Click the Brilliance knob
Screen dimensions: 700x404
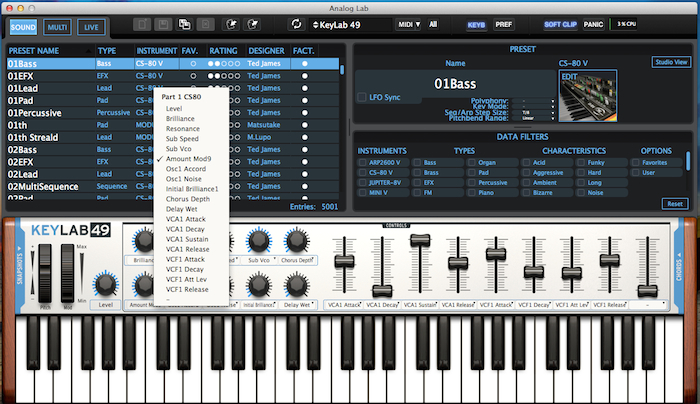[143, 241]
